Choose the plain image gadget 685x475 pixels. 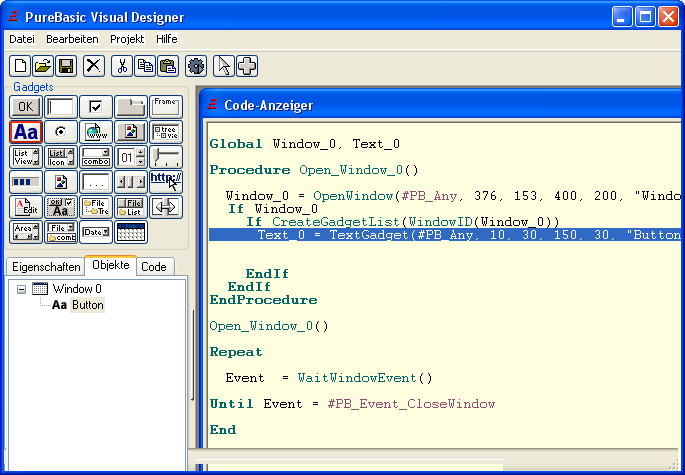click(61, 182)
